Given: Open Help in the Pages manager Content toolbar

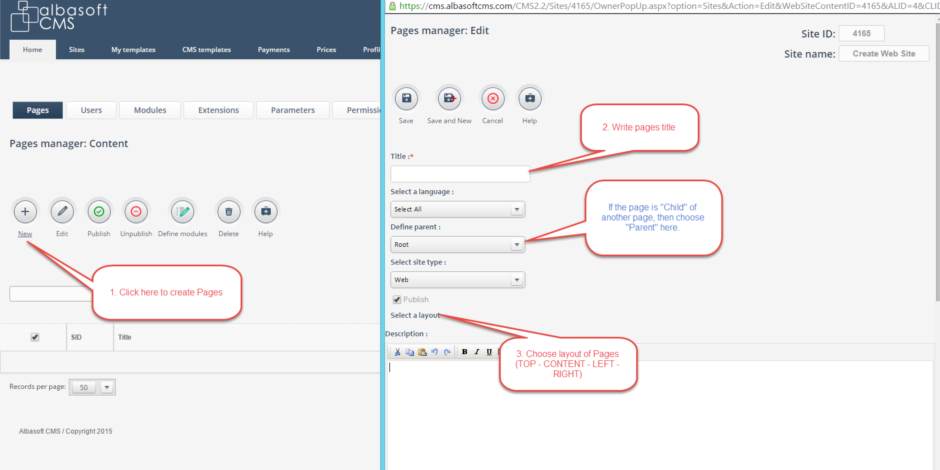Looking at the screenshot, I should 266,211.
